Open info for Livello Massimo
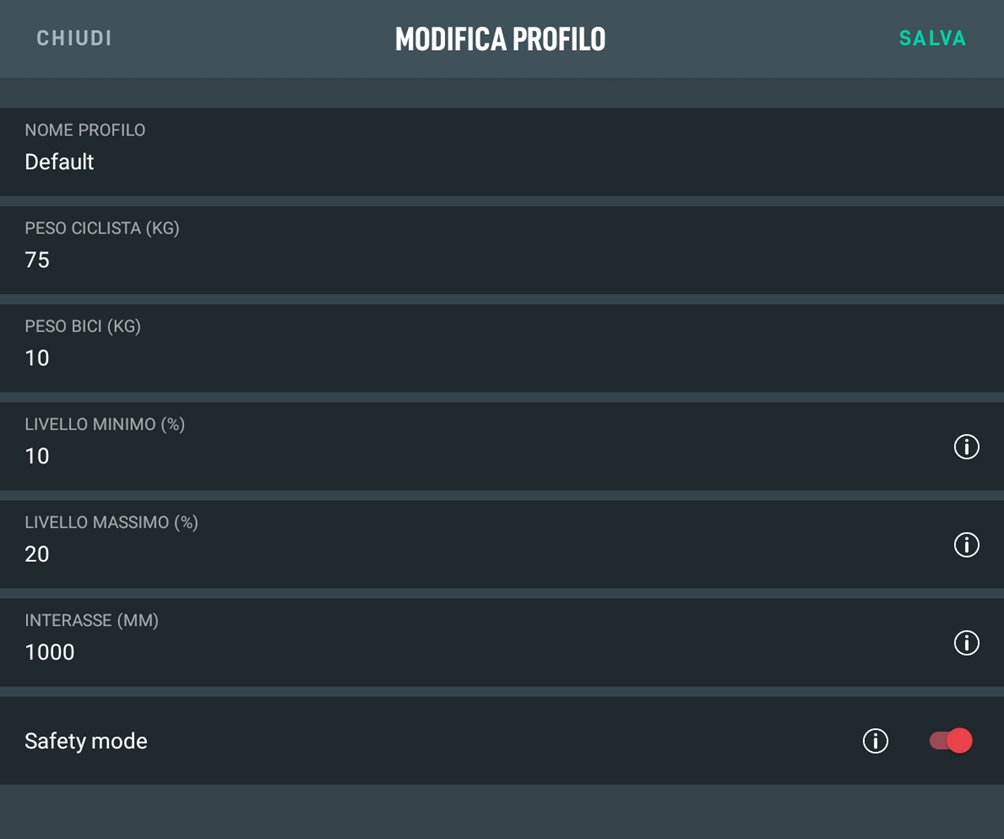This screenshot has width=1004, height=839. coord(966,544)
